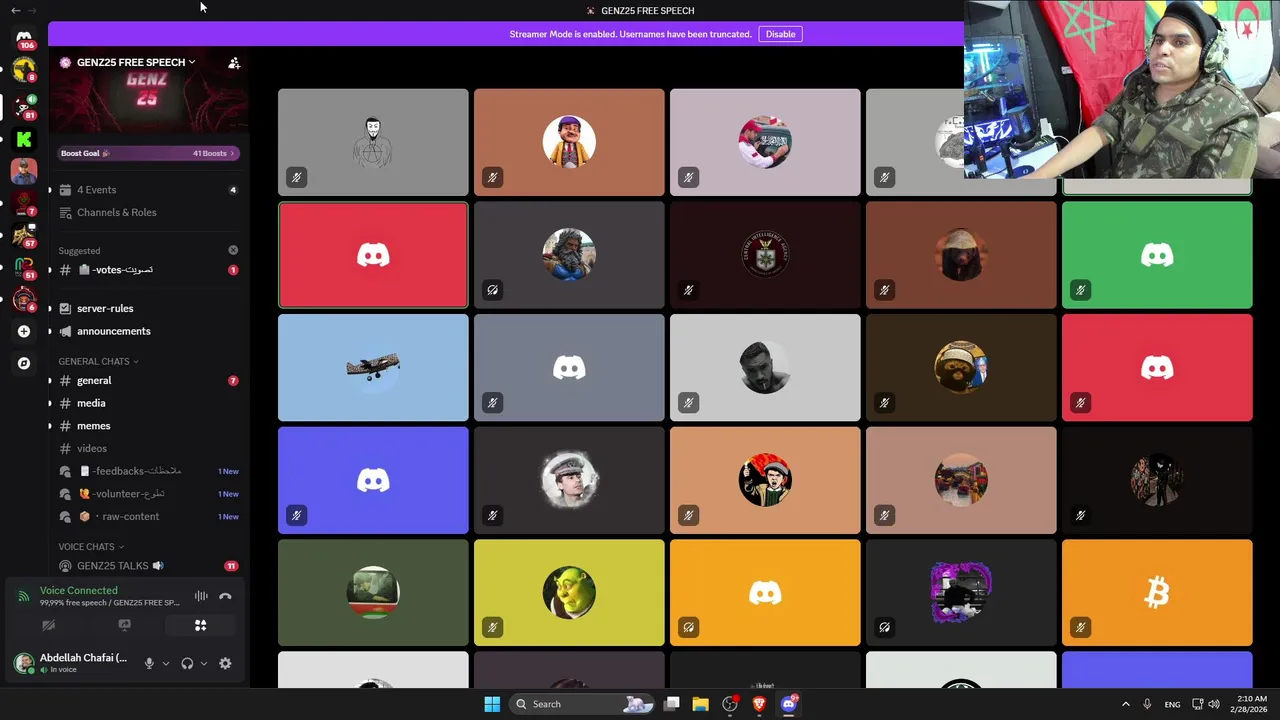Switch input language via ENG indicator

[1172, 704]
